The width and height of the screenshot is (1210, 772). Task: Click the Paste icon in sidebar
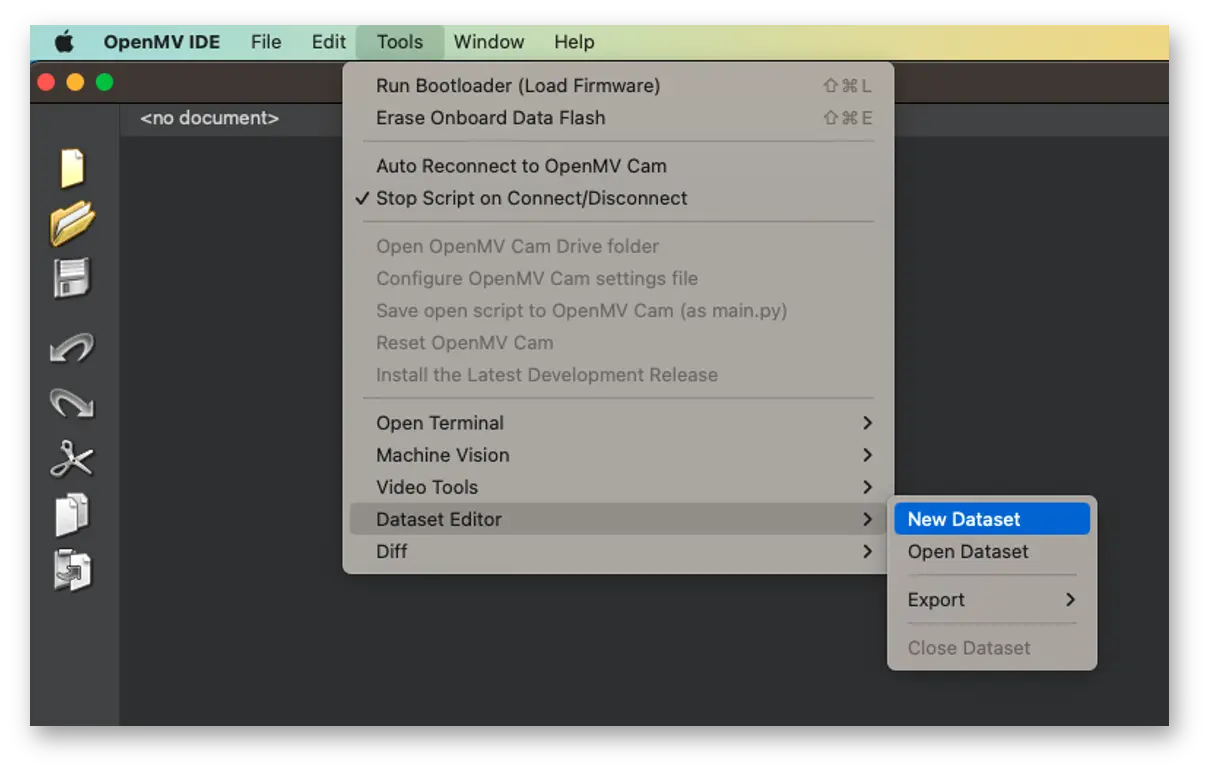[72, 571]
